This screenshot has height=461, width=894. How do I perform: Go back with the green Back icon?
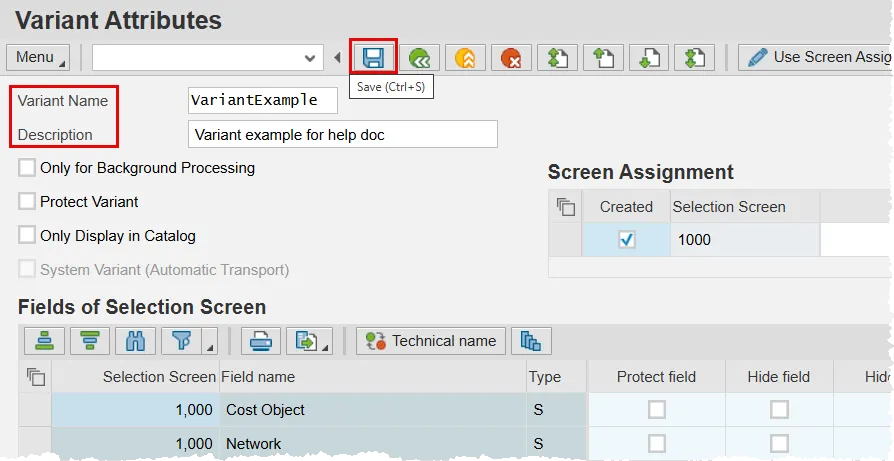click(420, 58)
